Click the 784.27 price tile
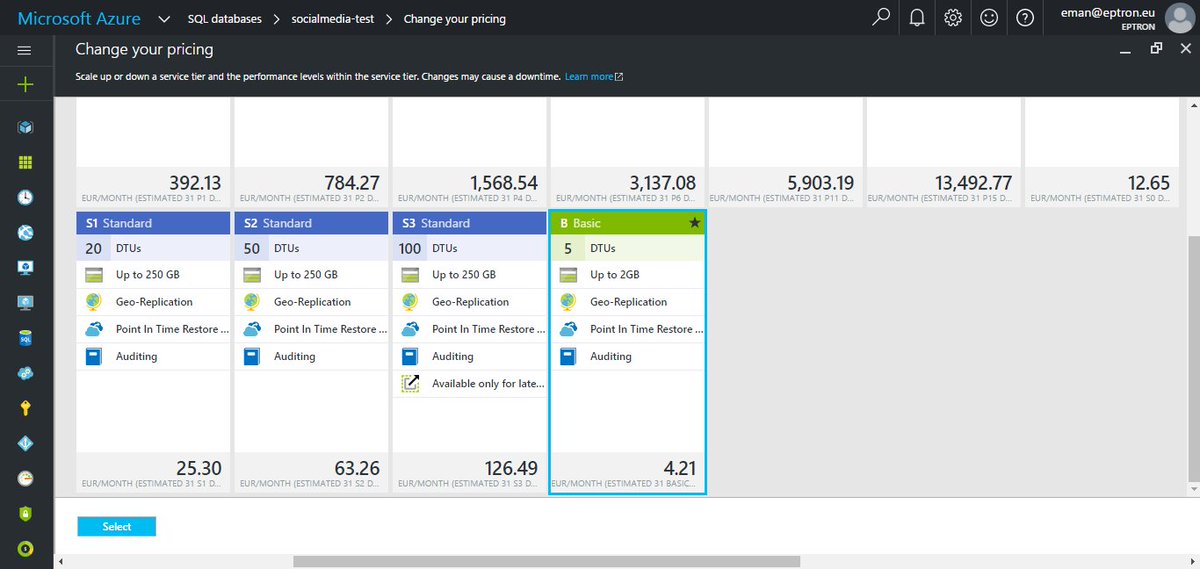 pos(312,154)
